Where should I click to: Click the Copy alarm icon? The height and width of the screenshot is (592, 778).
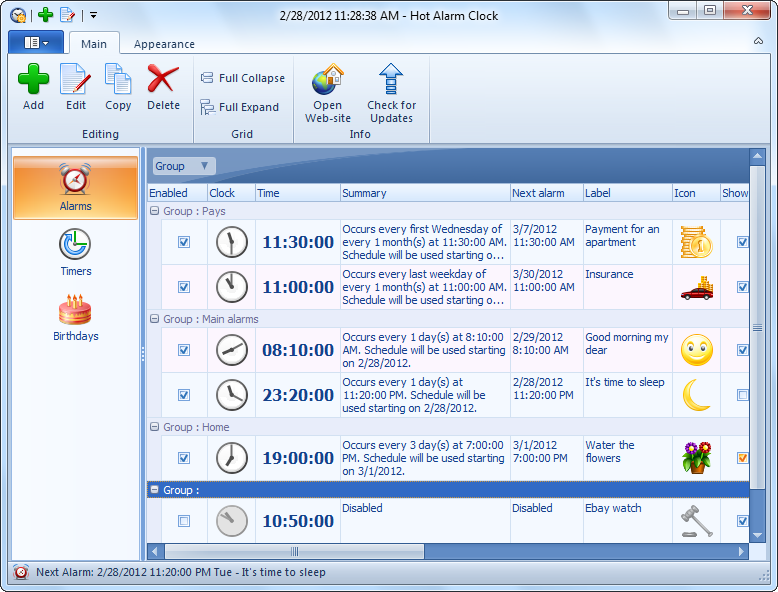tap(118, 79)
